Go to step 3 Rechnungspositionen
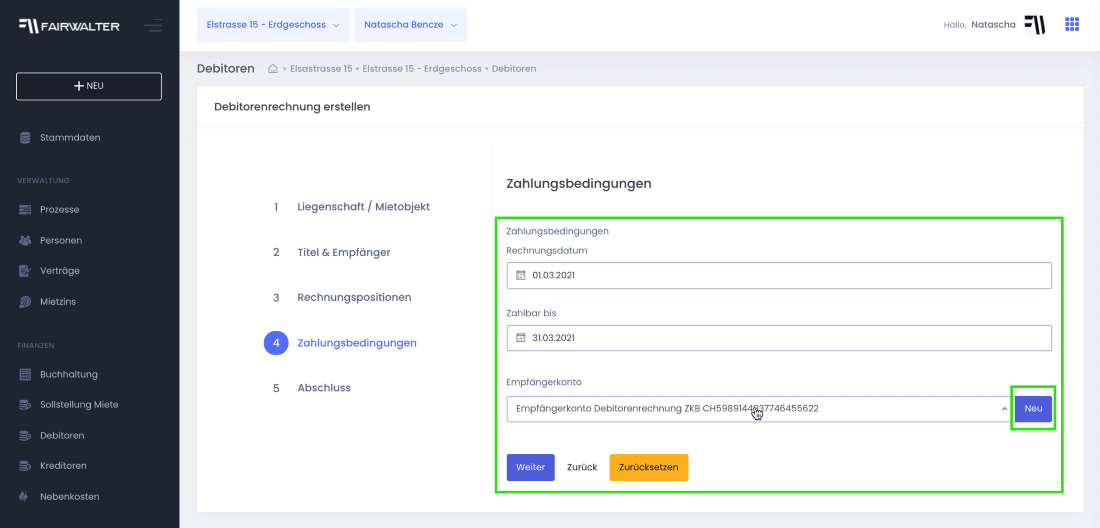The height and width of the screenshot is (528, 1100). pyautogui.click(x=354, y=298)
